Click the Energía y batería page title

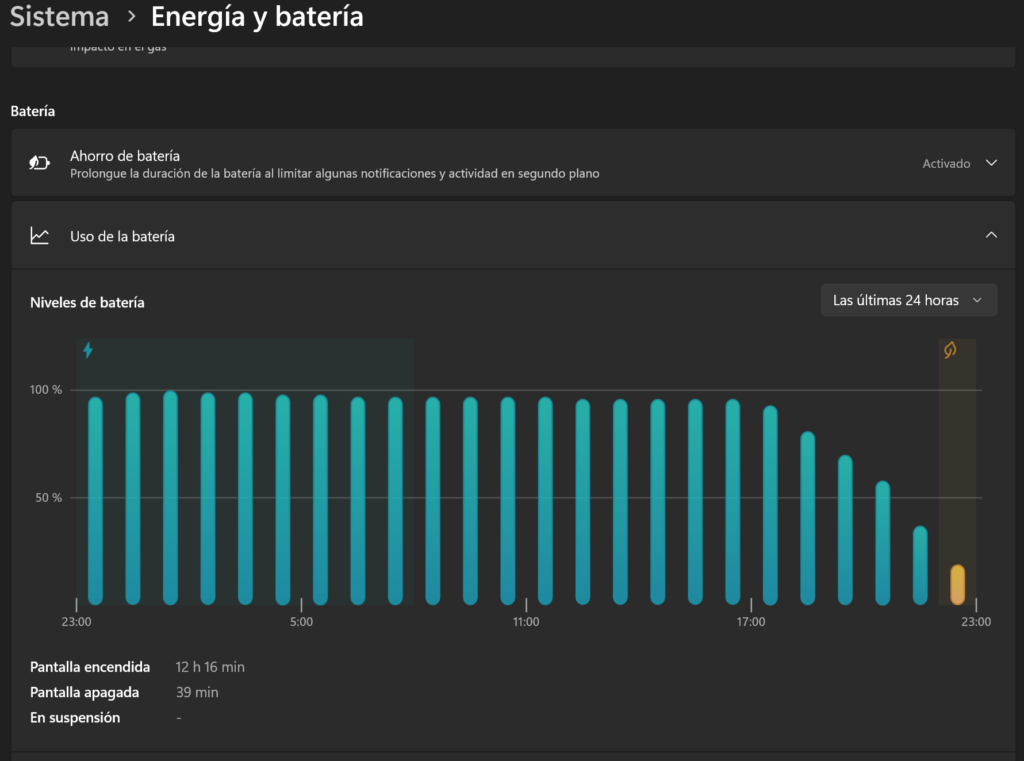[x=257, y=17]
